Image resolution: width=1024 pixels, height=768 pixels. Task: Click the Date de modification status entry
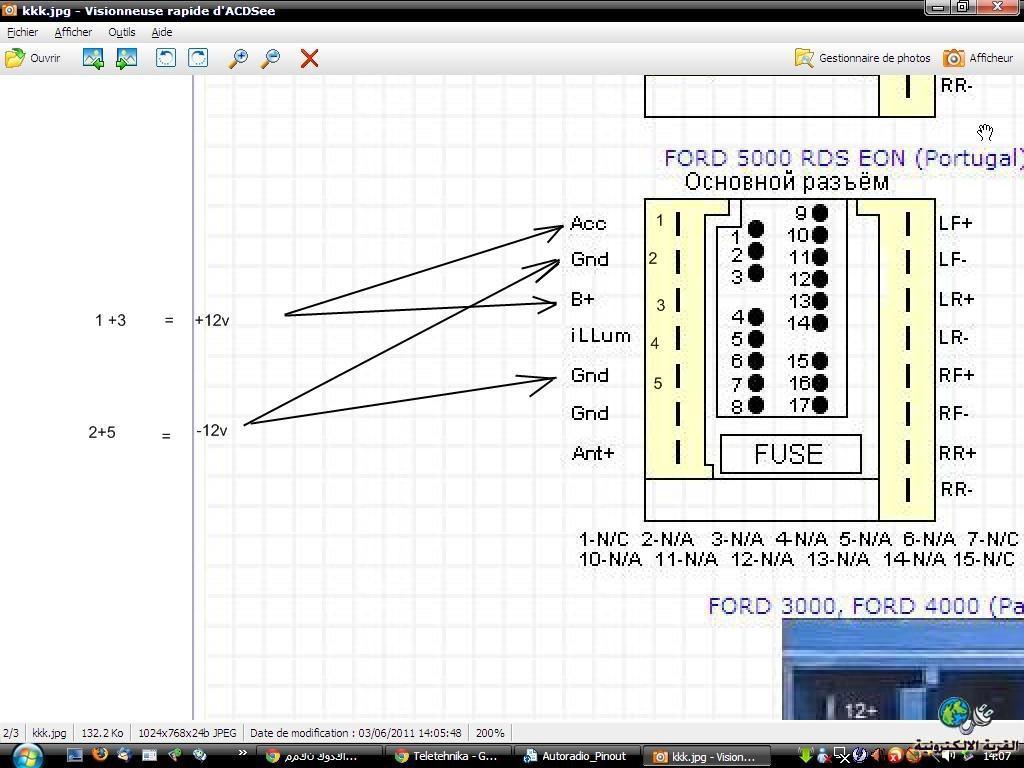pos(355,733)
